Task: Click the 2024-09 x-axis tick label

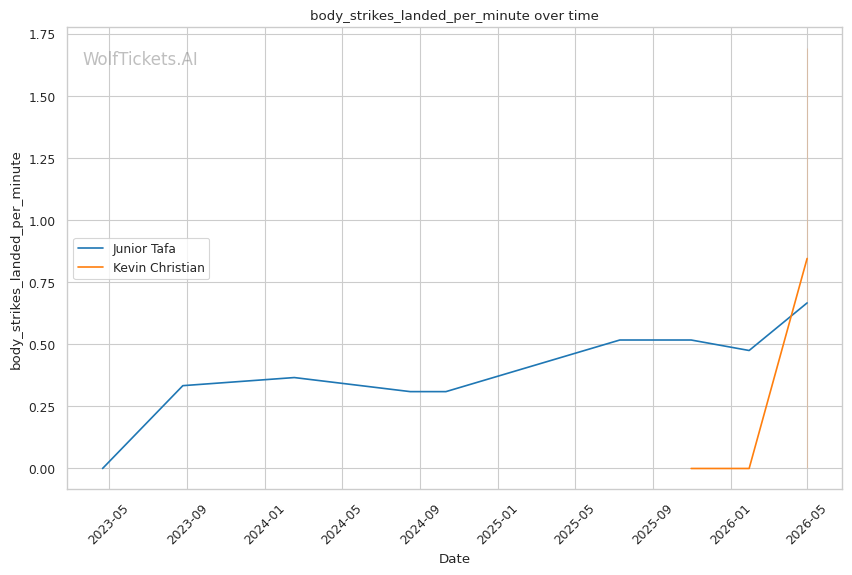Action: tap(419, 523)
